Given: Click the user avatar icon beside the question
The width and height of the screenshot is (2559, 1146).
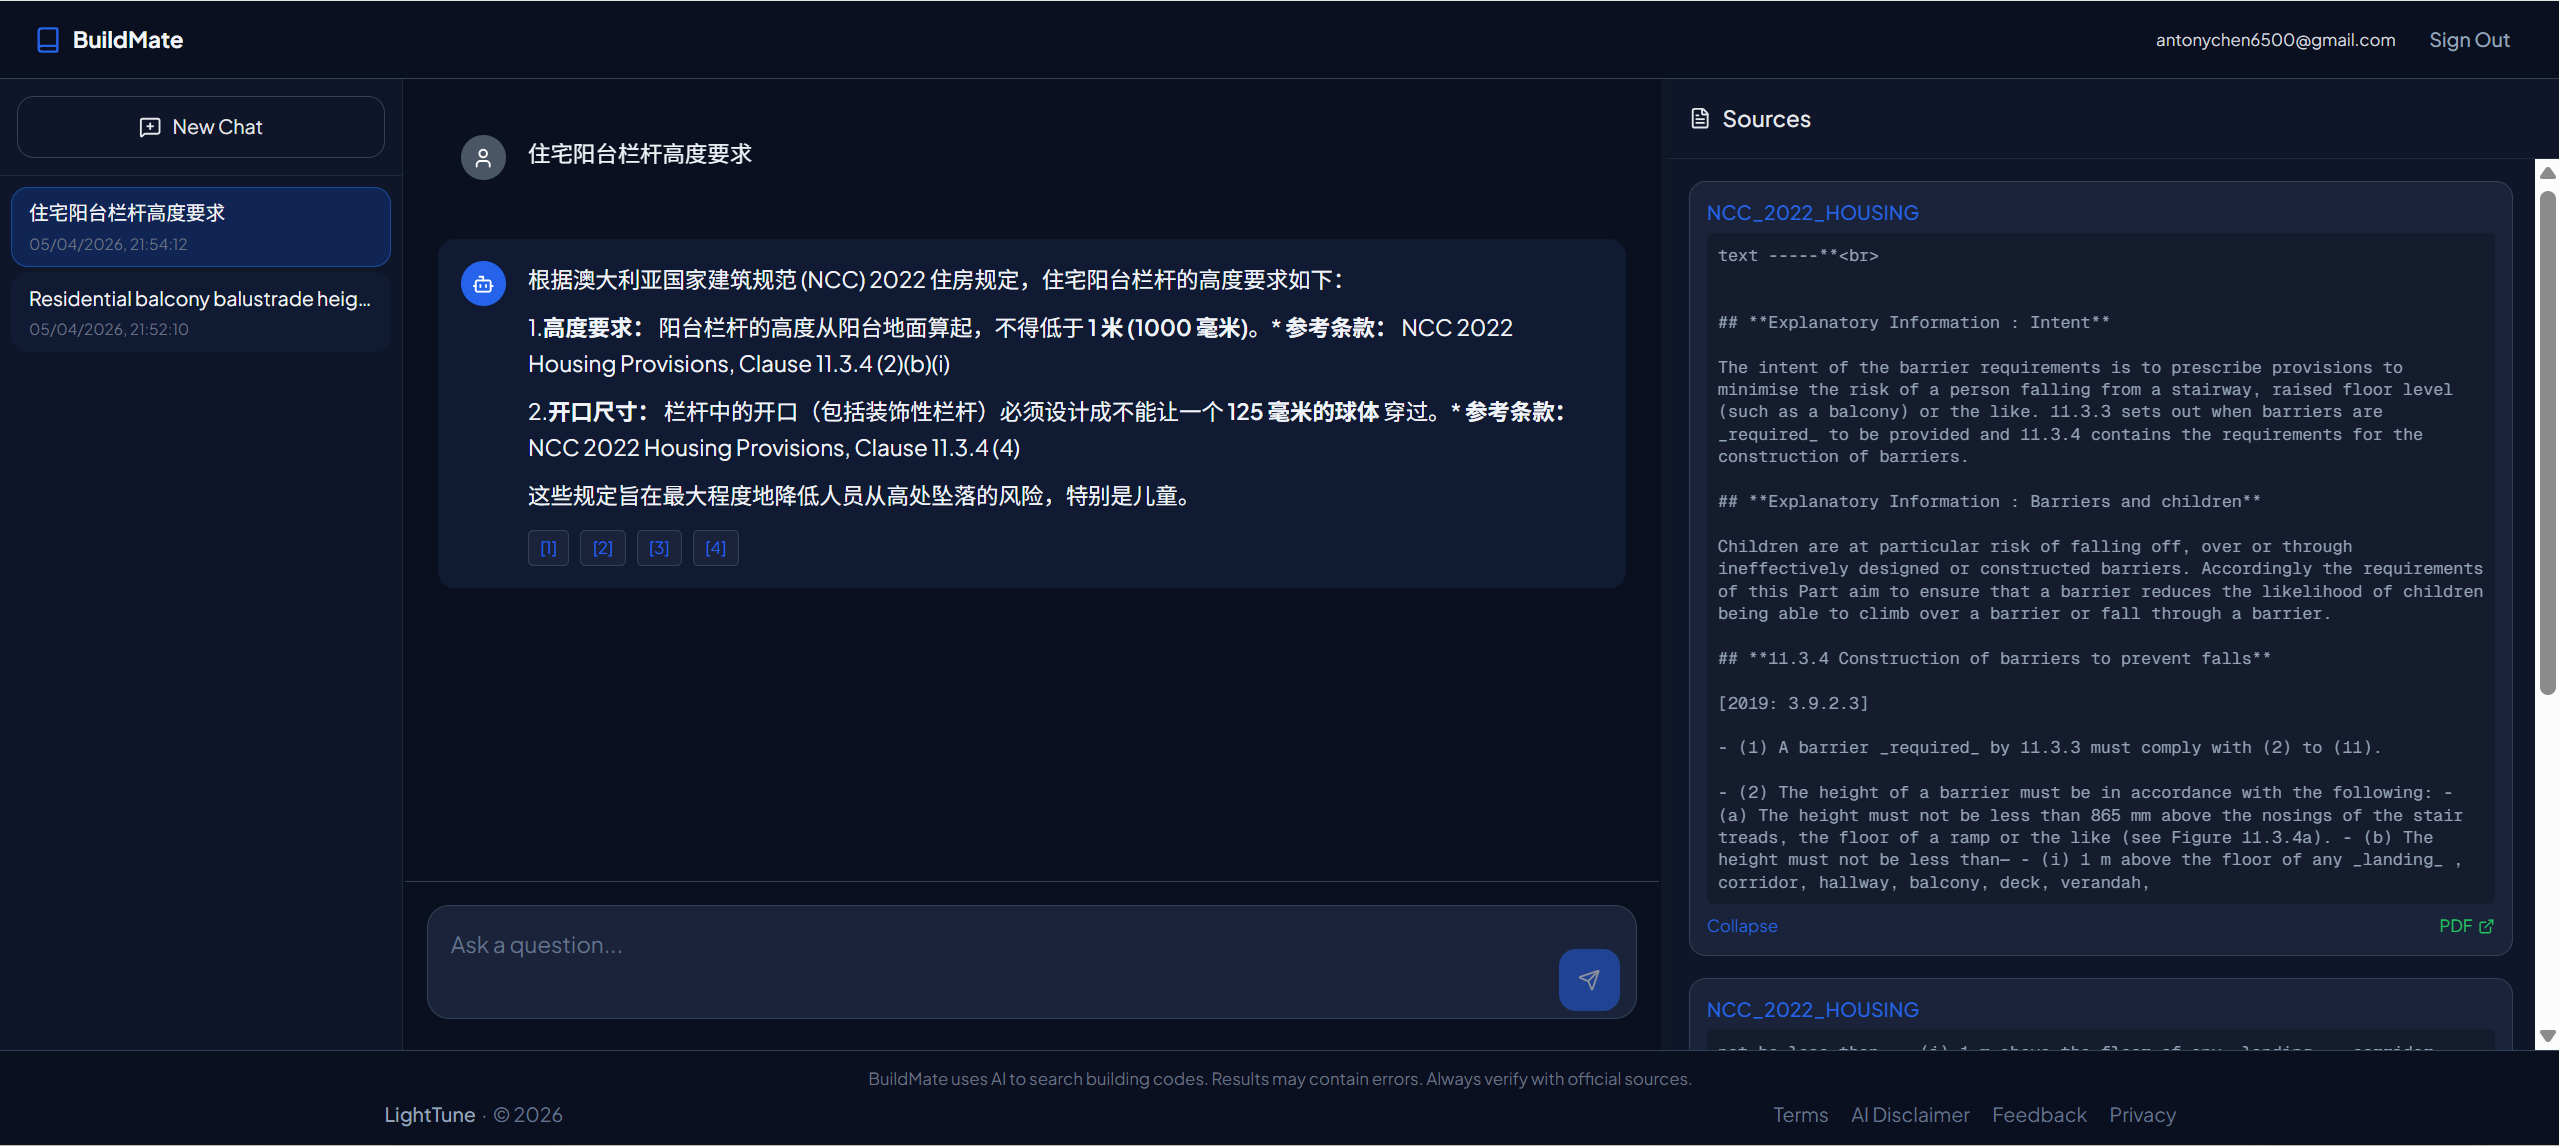Looking at the screenshot, I should 483,157.
